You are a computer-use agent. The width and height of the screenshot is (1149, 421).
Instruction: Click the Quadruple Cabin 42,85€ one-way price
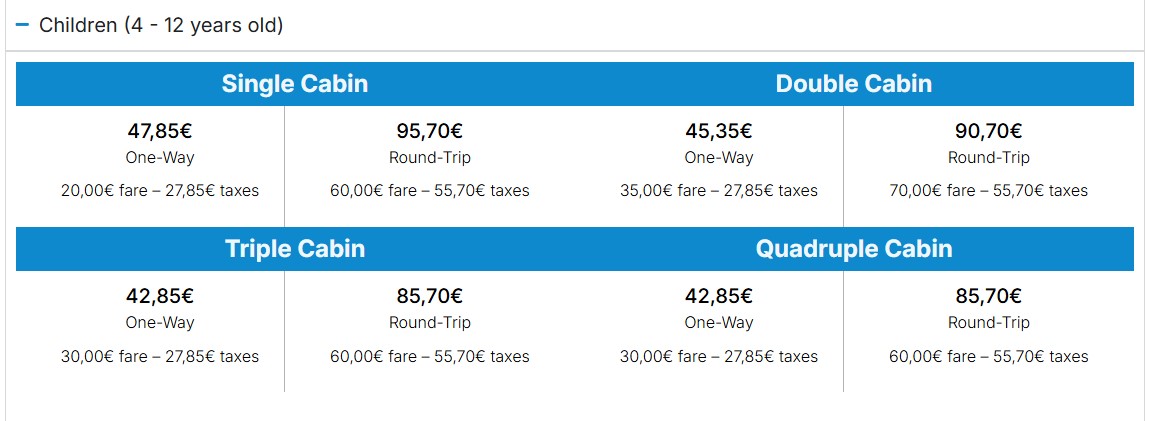tap(719, 297)
